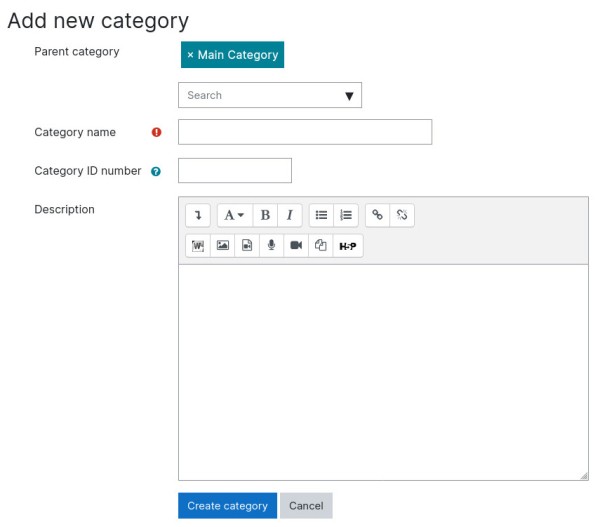Viewport: 600px width, 527px height.
Task: Click the Category name text field
Action: 305,132
